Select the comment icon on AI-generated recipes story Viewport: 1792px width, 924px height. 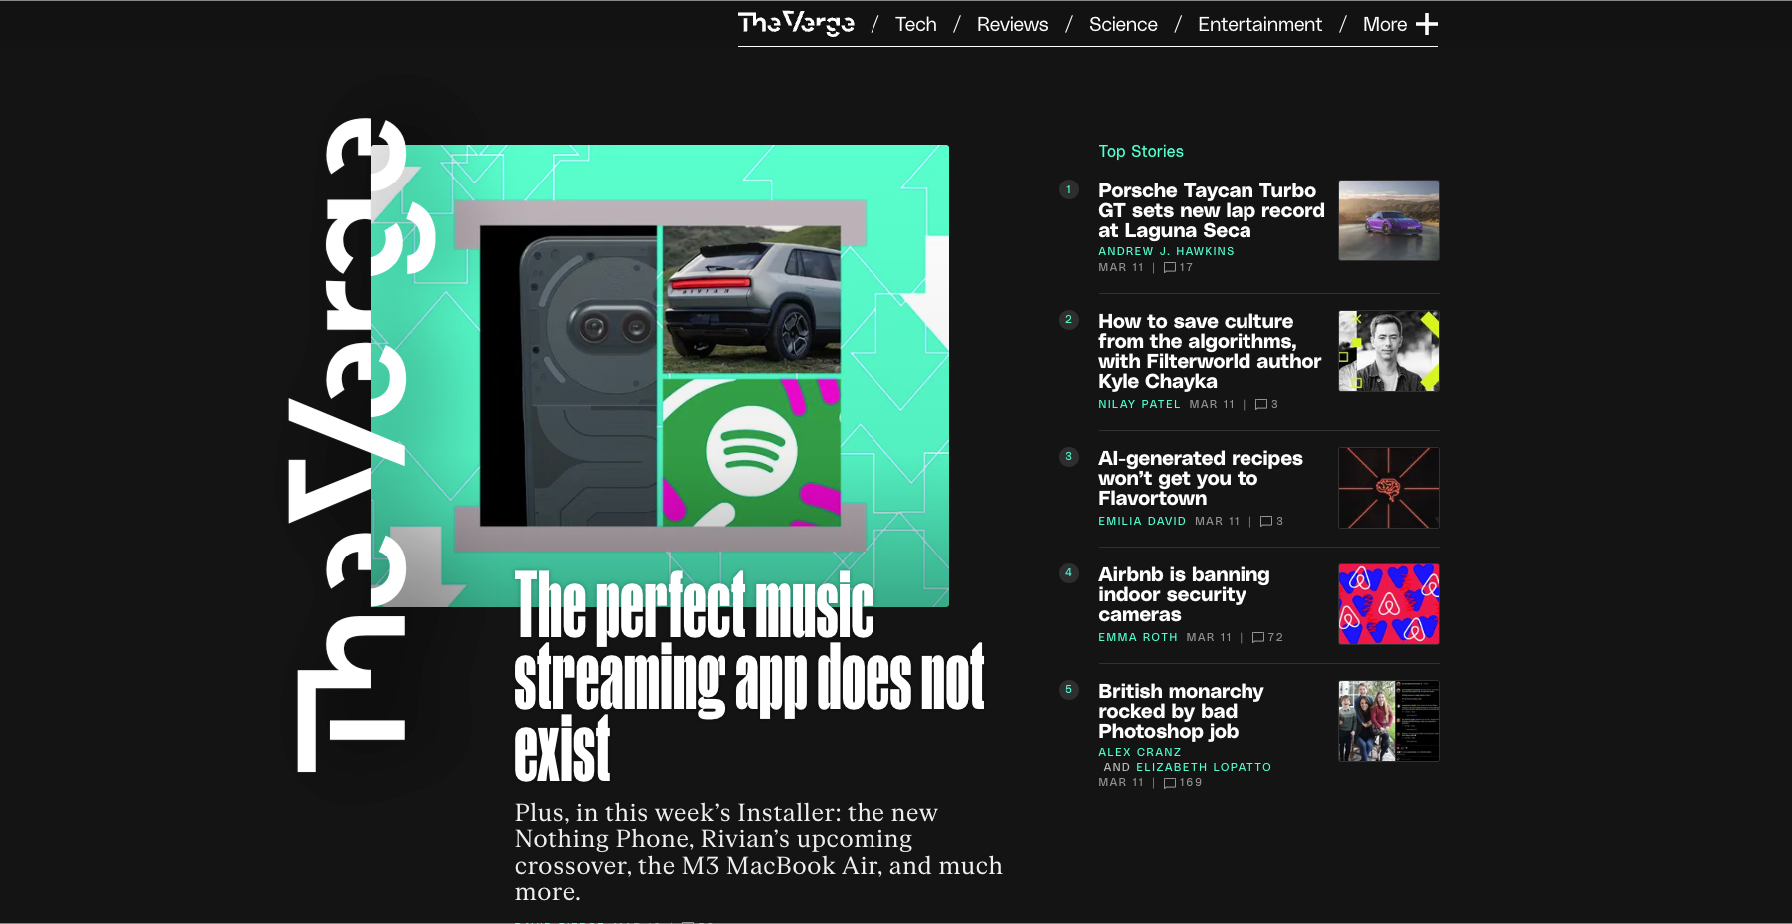1267,521
